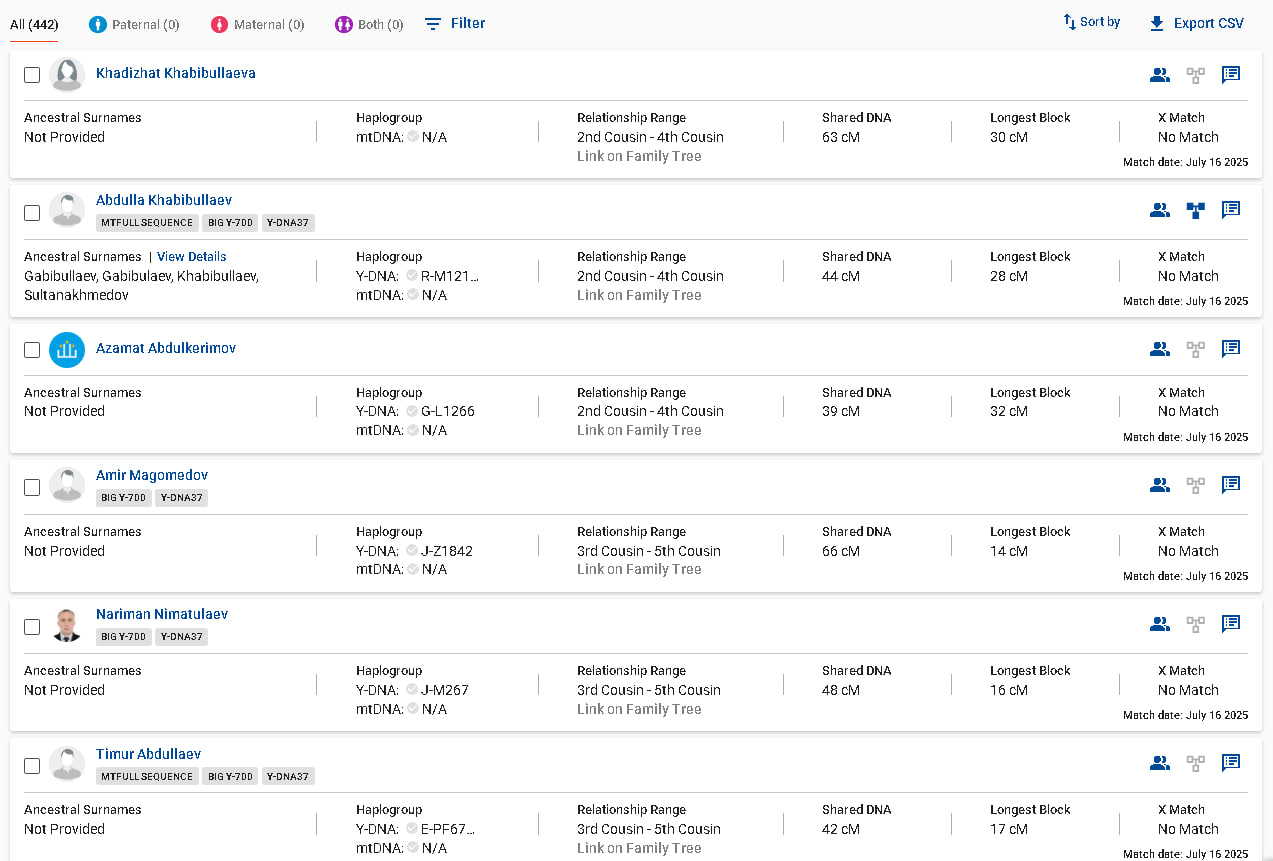
Task: Open in-common matches icon for Khadizhat Khabibullaeva
Action: (1160, 74)
